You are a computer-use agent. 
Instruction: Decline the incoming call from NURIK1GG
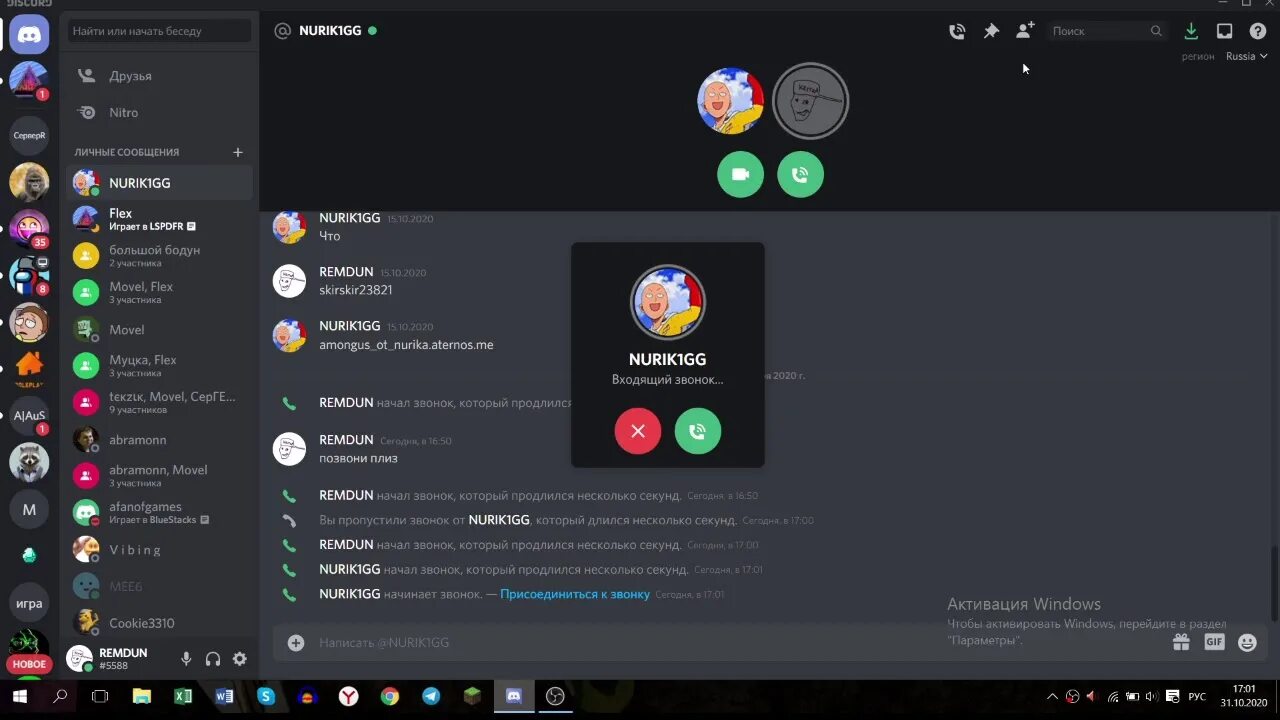click(638, 431)
